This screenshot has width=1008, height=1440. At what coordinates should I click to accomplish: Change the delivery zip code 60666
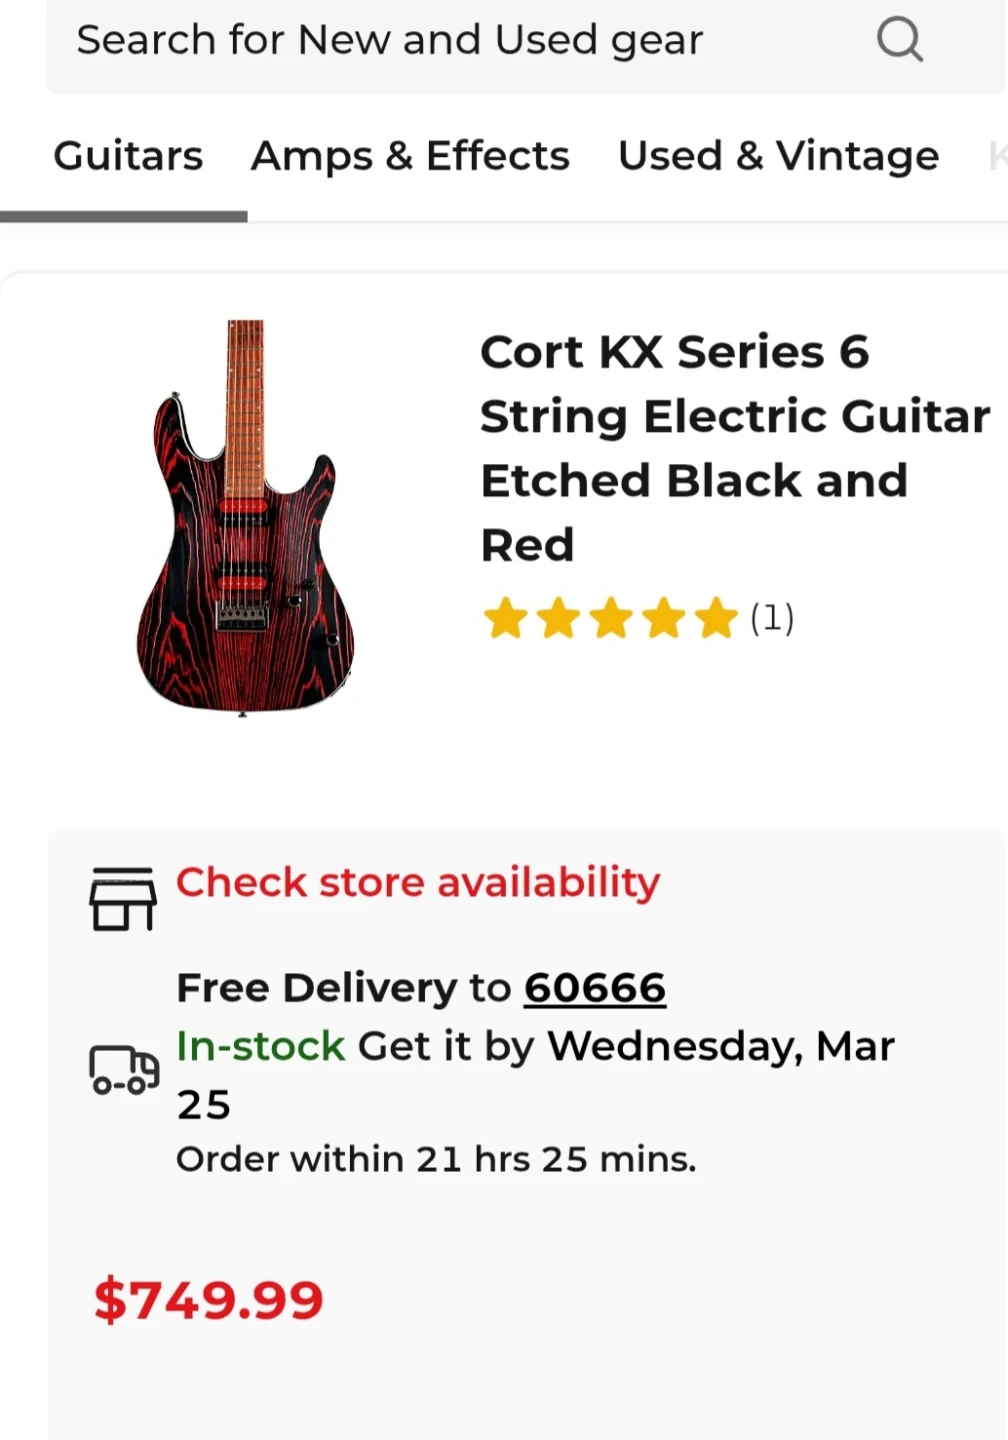click(595, 988)
